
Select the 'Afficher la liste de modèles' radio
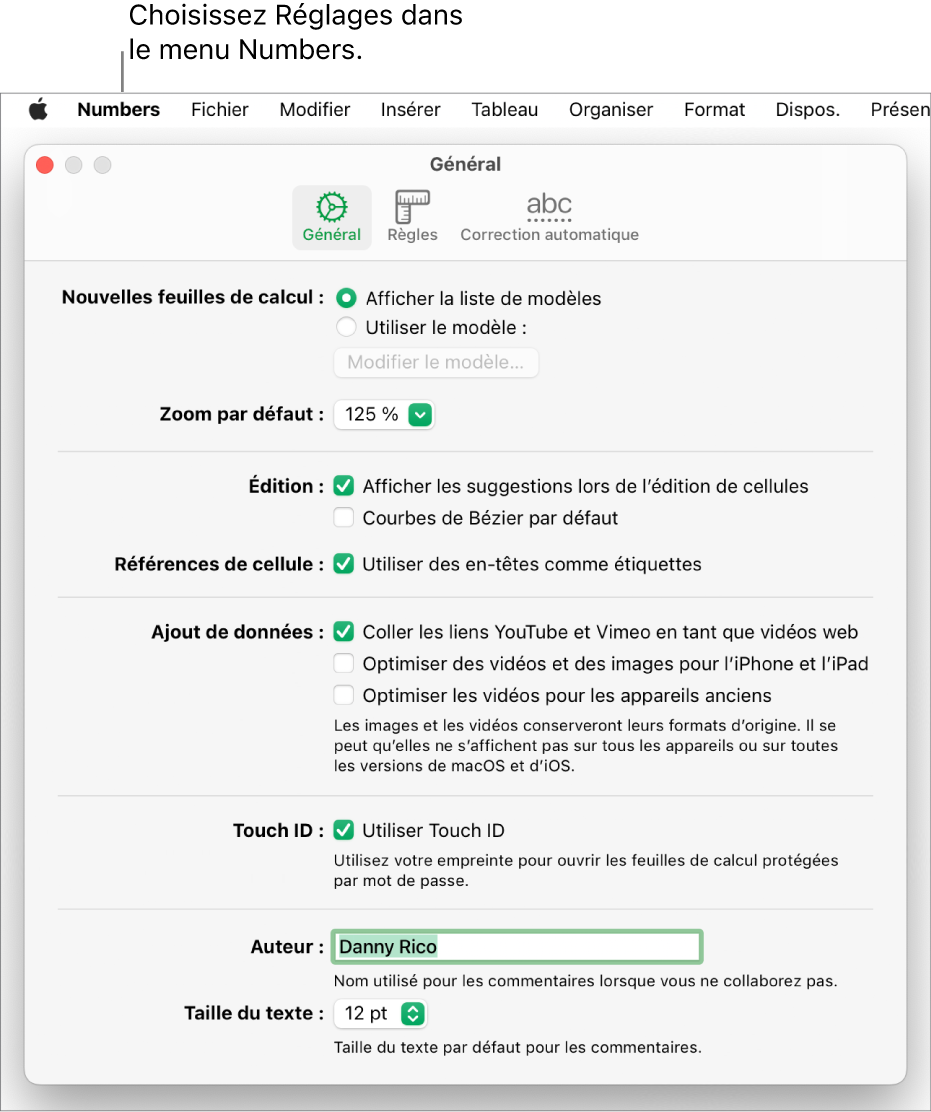[346, 298]
